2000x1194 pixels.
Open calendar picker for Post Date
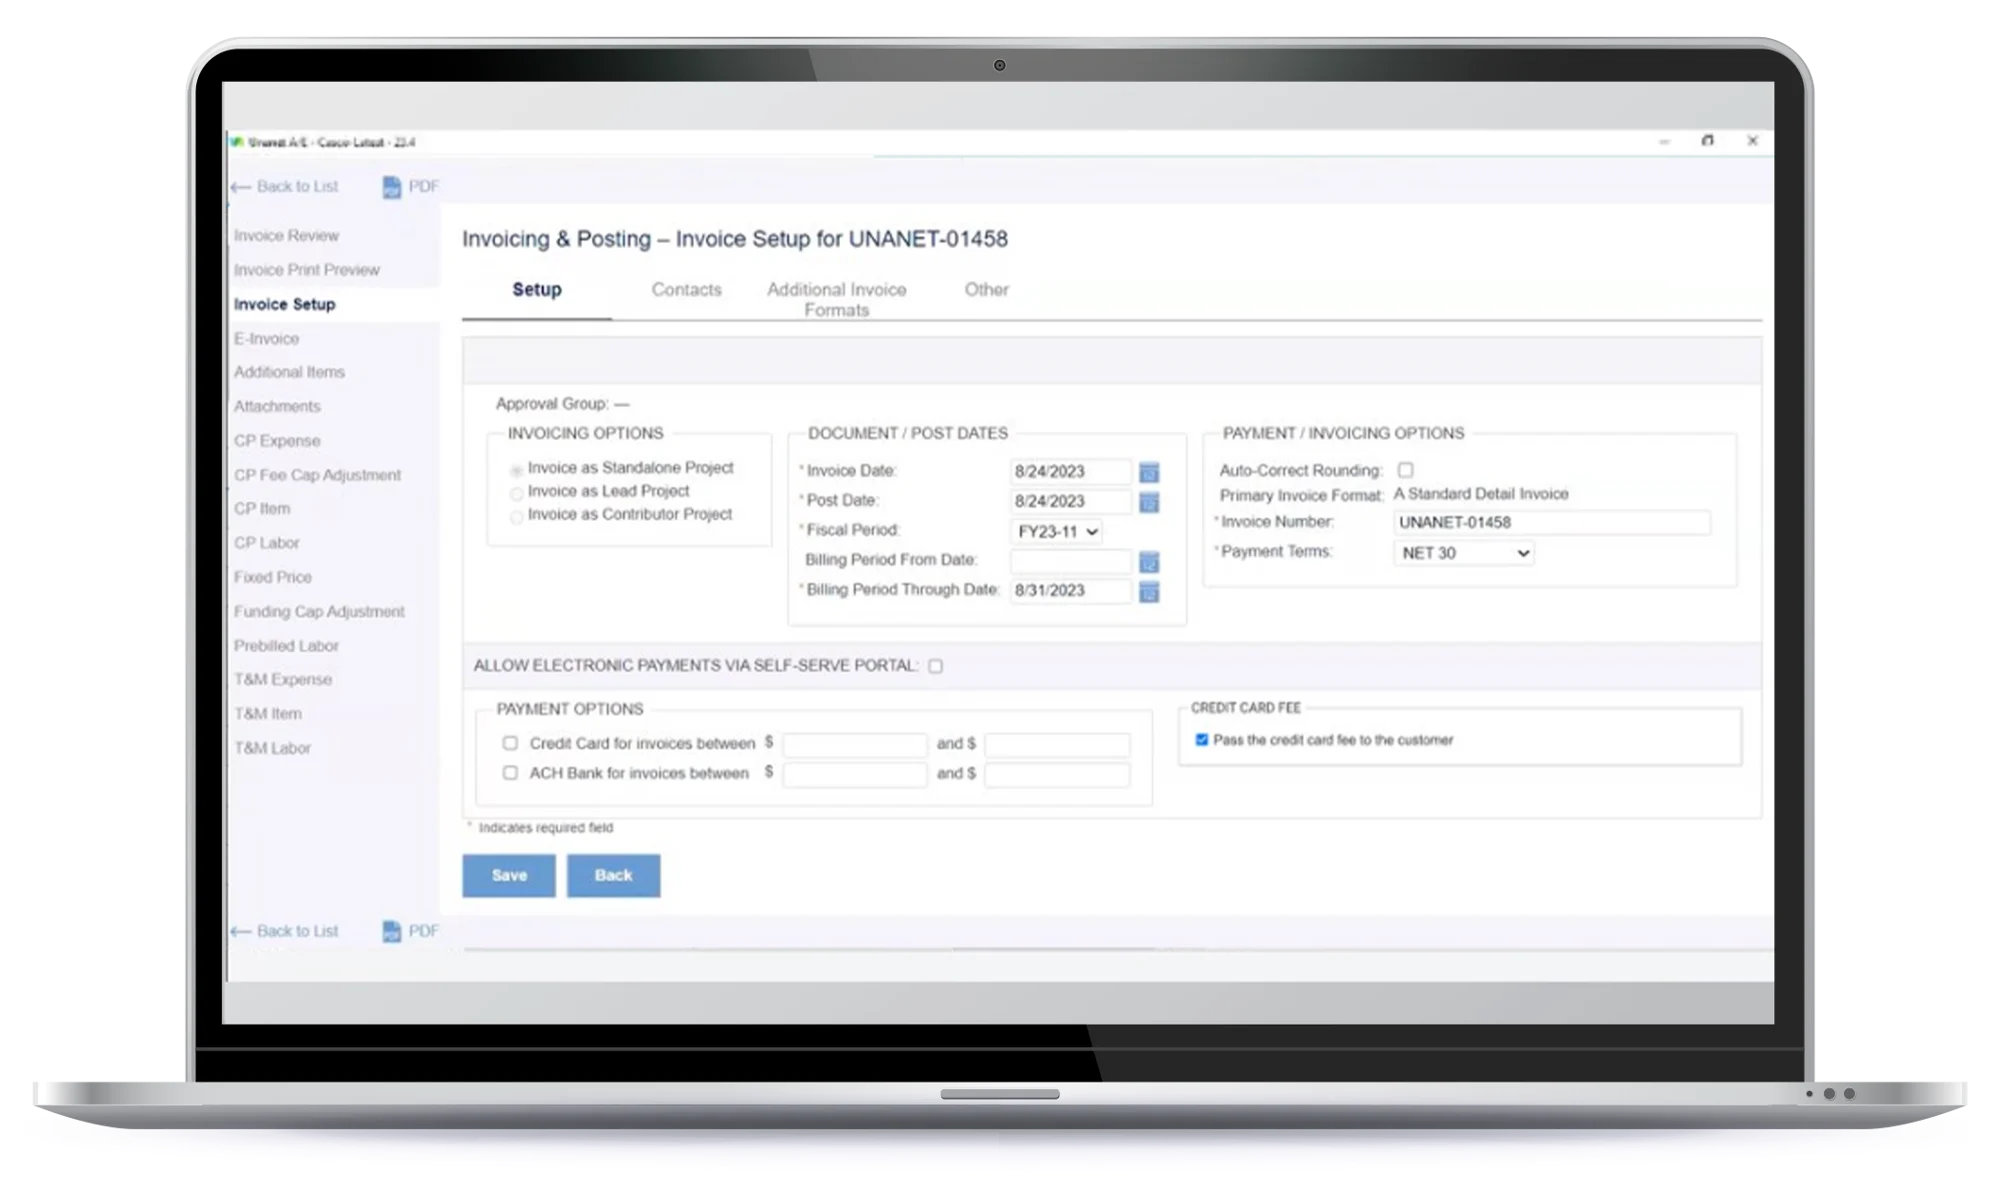pos(1149,502)
